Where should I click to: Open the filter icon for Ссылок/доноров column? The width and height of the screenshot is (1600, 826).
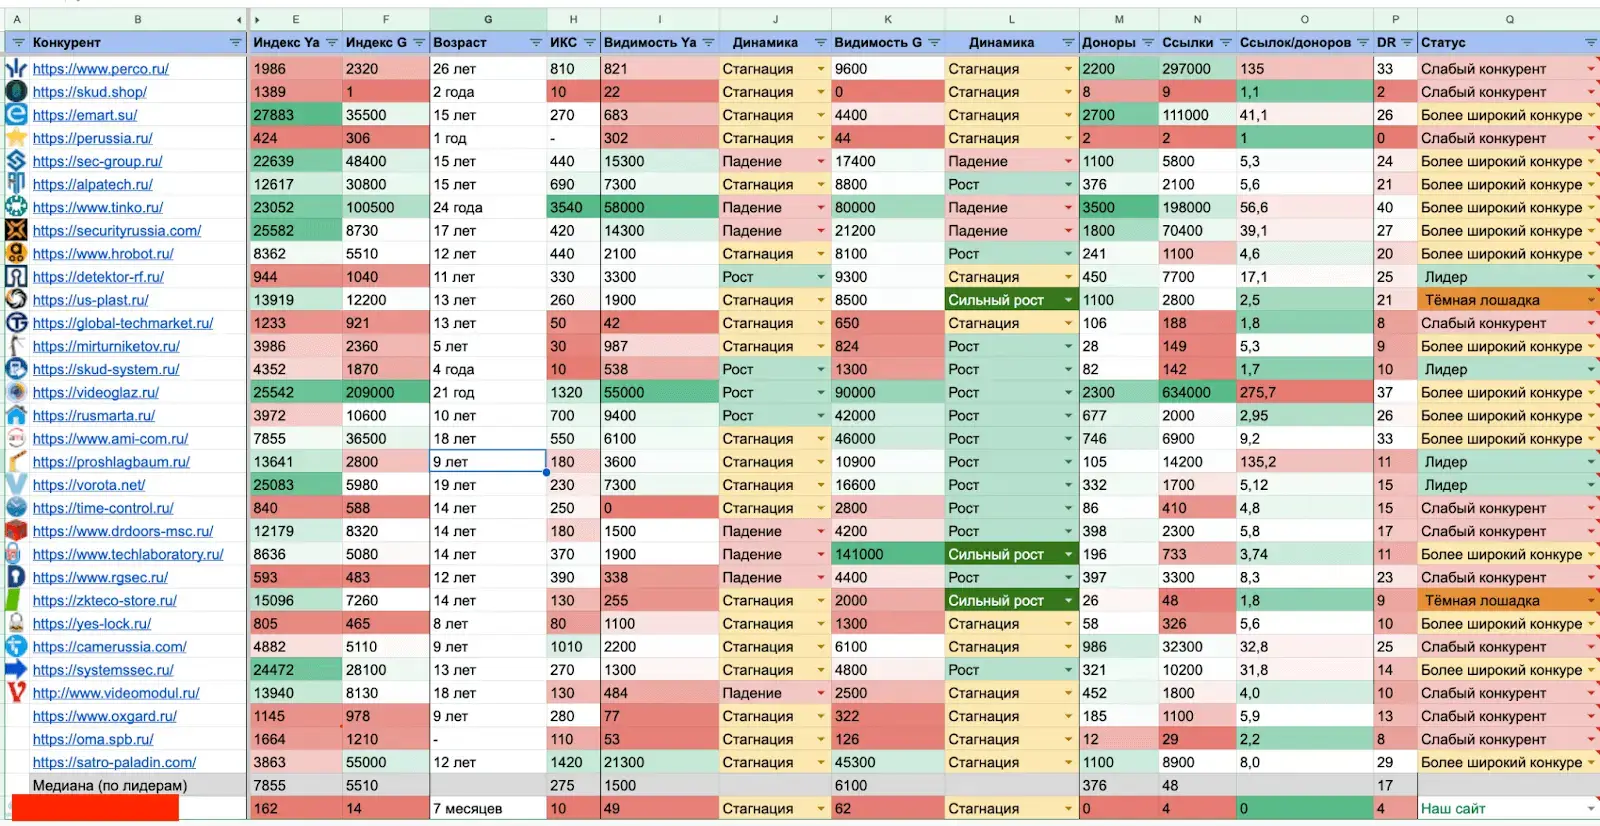(1362, 43)
